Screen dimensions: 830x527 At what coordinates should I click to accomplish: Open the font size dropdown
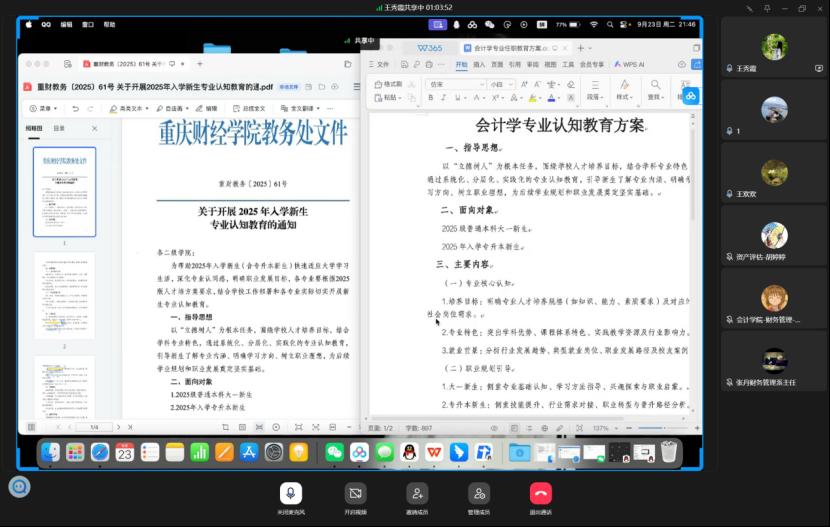pos(513,85)
